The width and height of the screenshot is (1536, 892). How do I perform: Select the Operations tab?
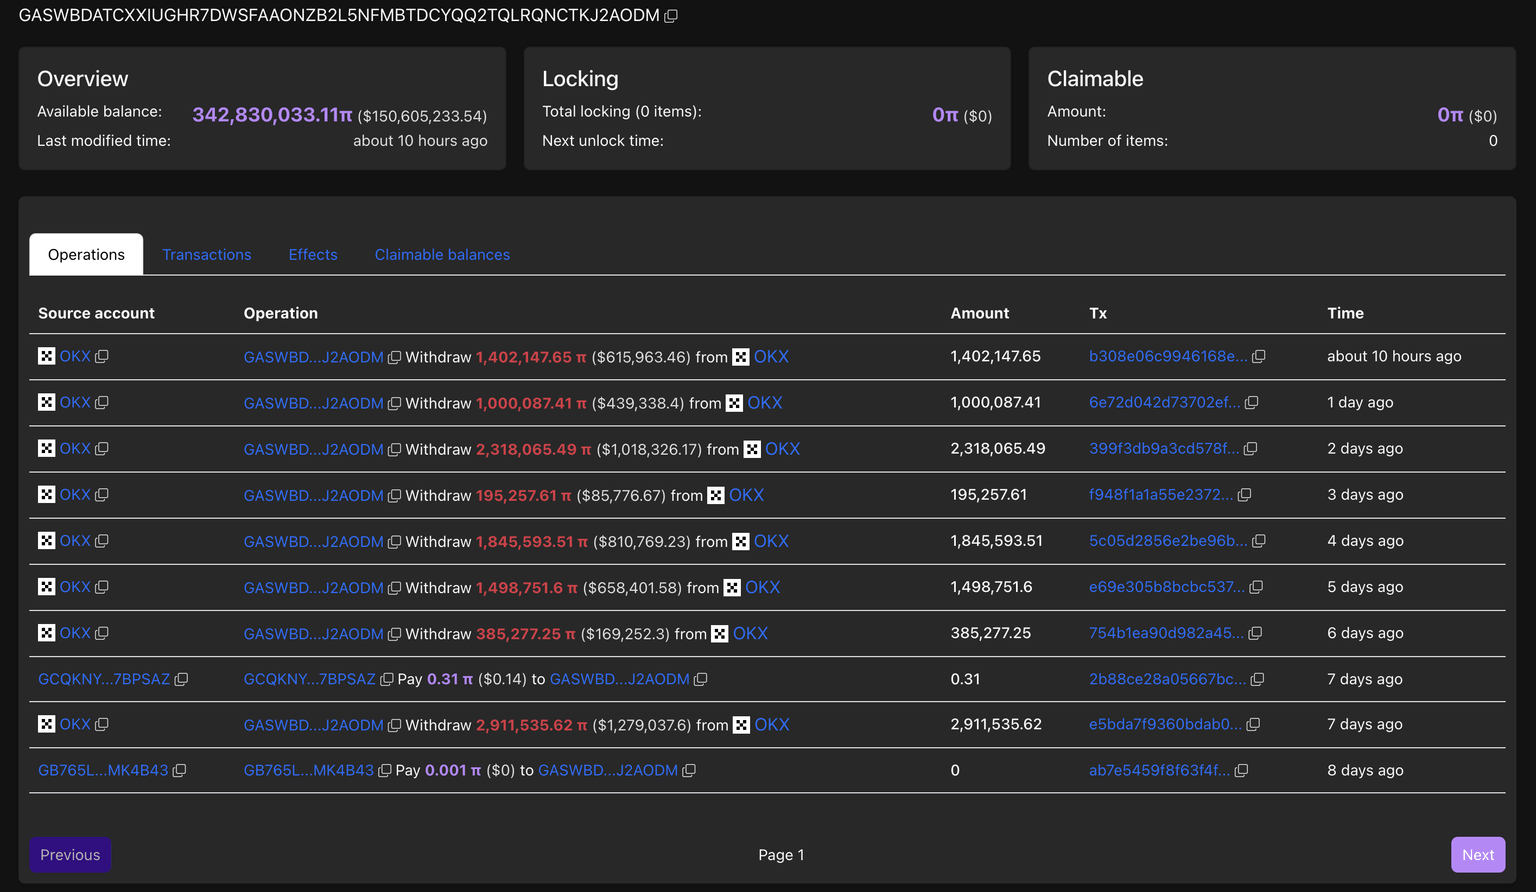click(86, 255)
